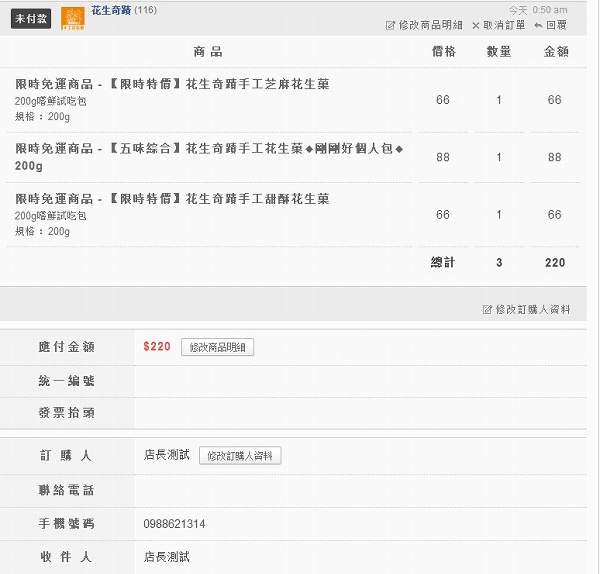Click the edit icon beside 修改訂購人資料 bar
This screenshot has height=574, width=600.
click(487, 309)
